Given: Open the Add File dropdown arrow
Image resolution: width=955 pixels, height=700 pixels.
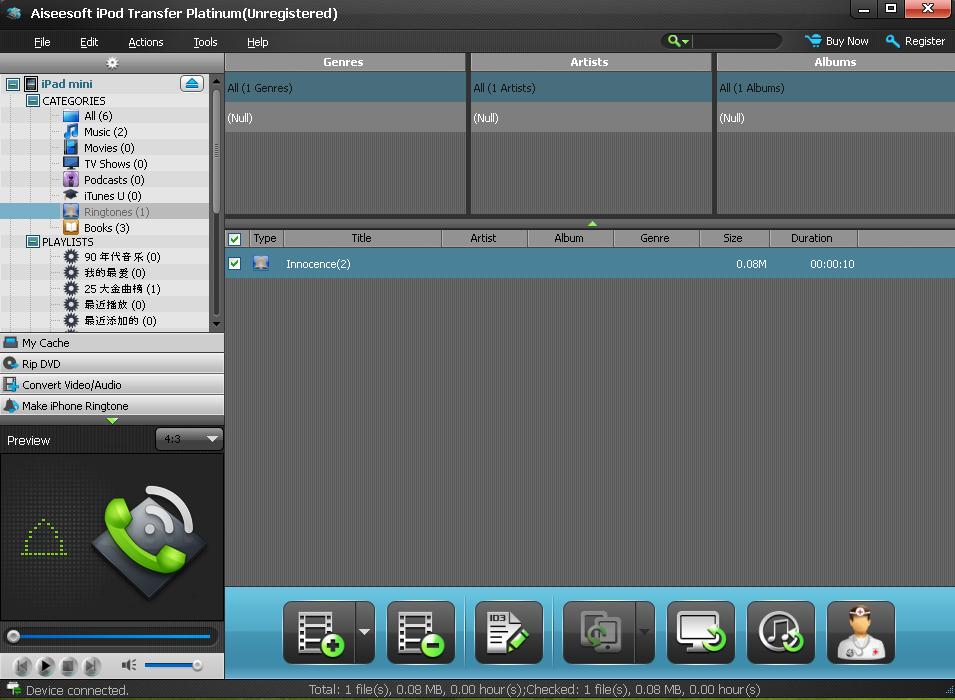Looking at the screenshot, I should (365, 632).
